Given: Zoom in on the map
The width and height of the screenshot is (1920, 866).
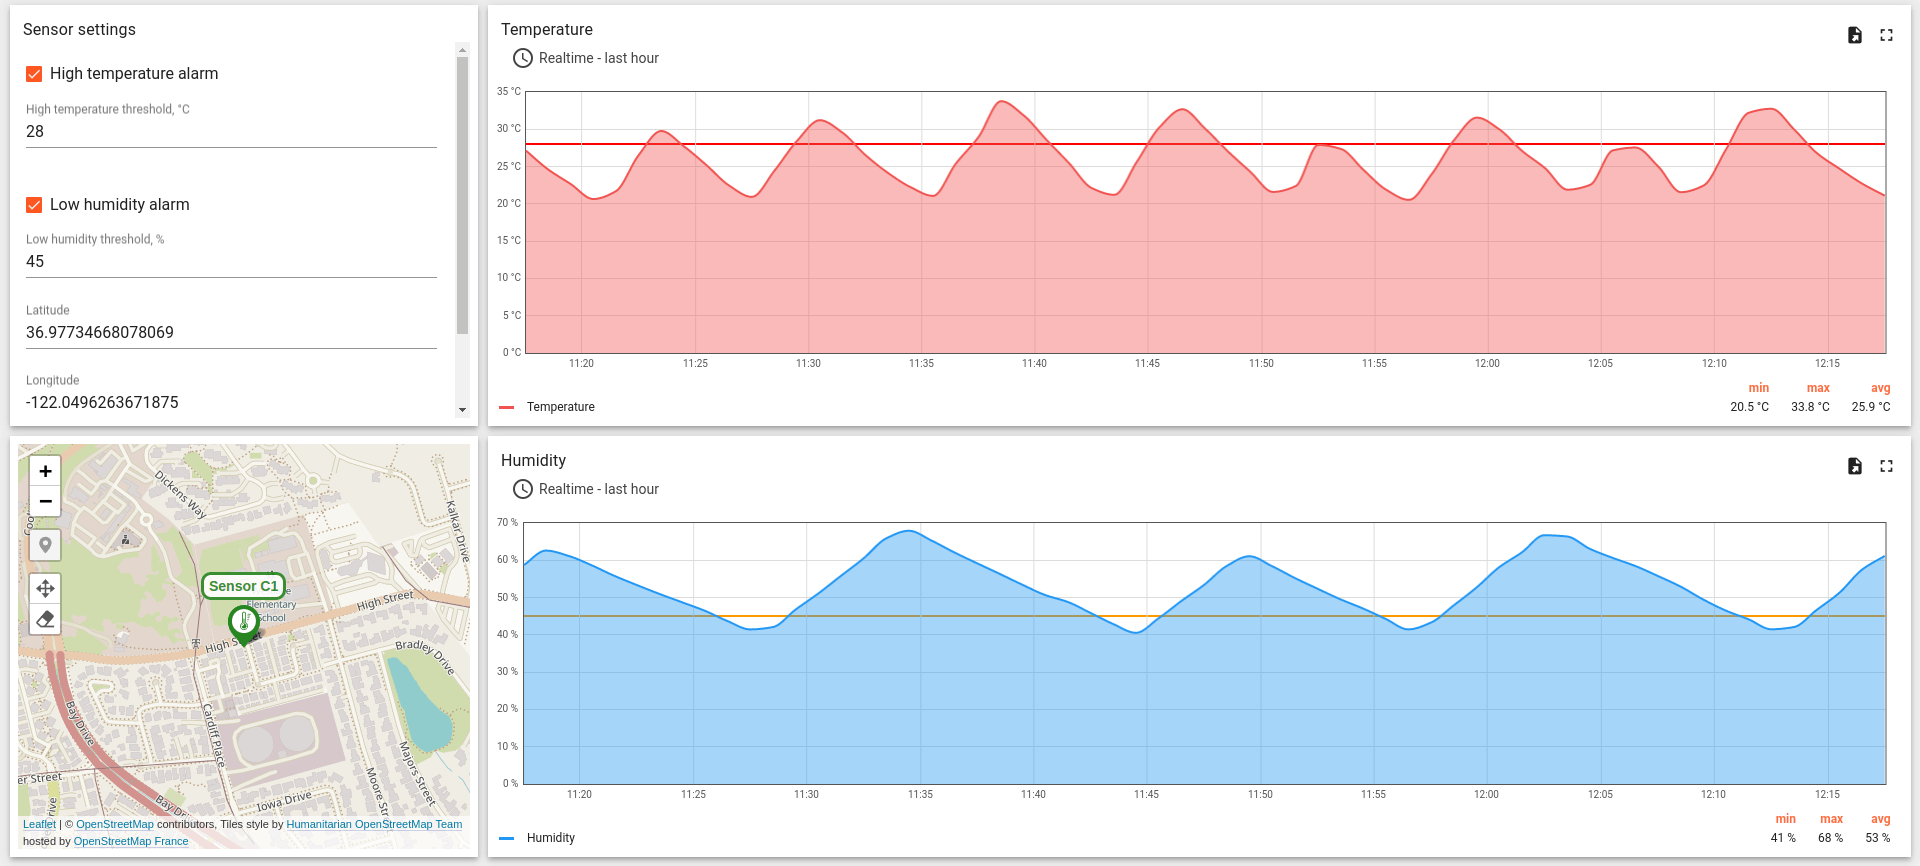Looking at the screenshot, I should point(45,471).
